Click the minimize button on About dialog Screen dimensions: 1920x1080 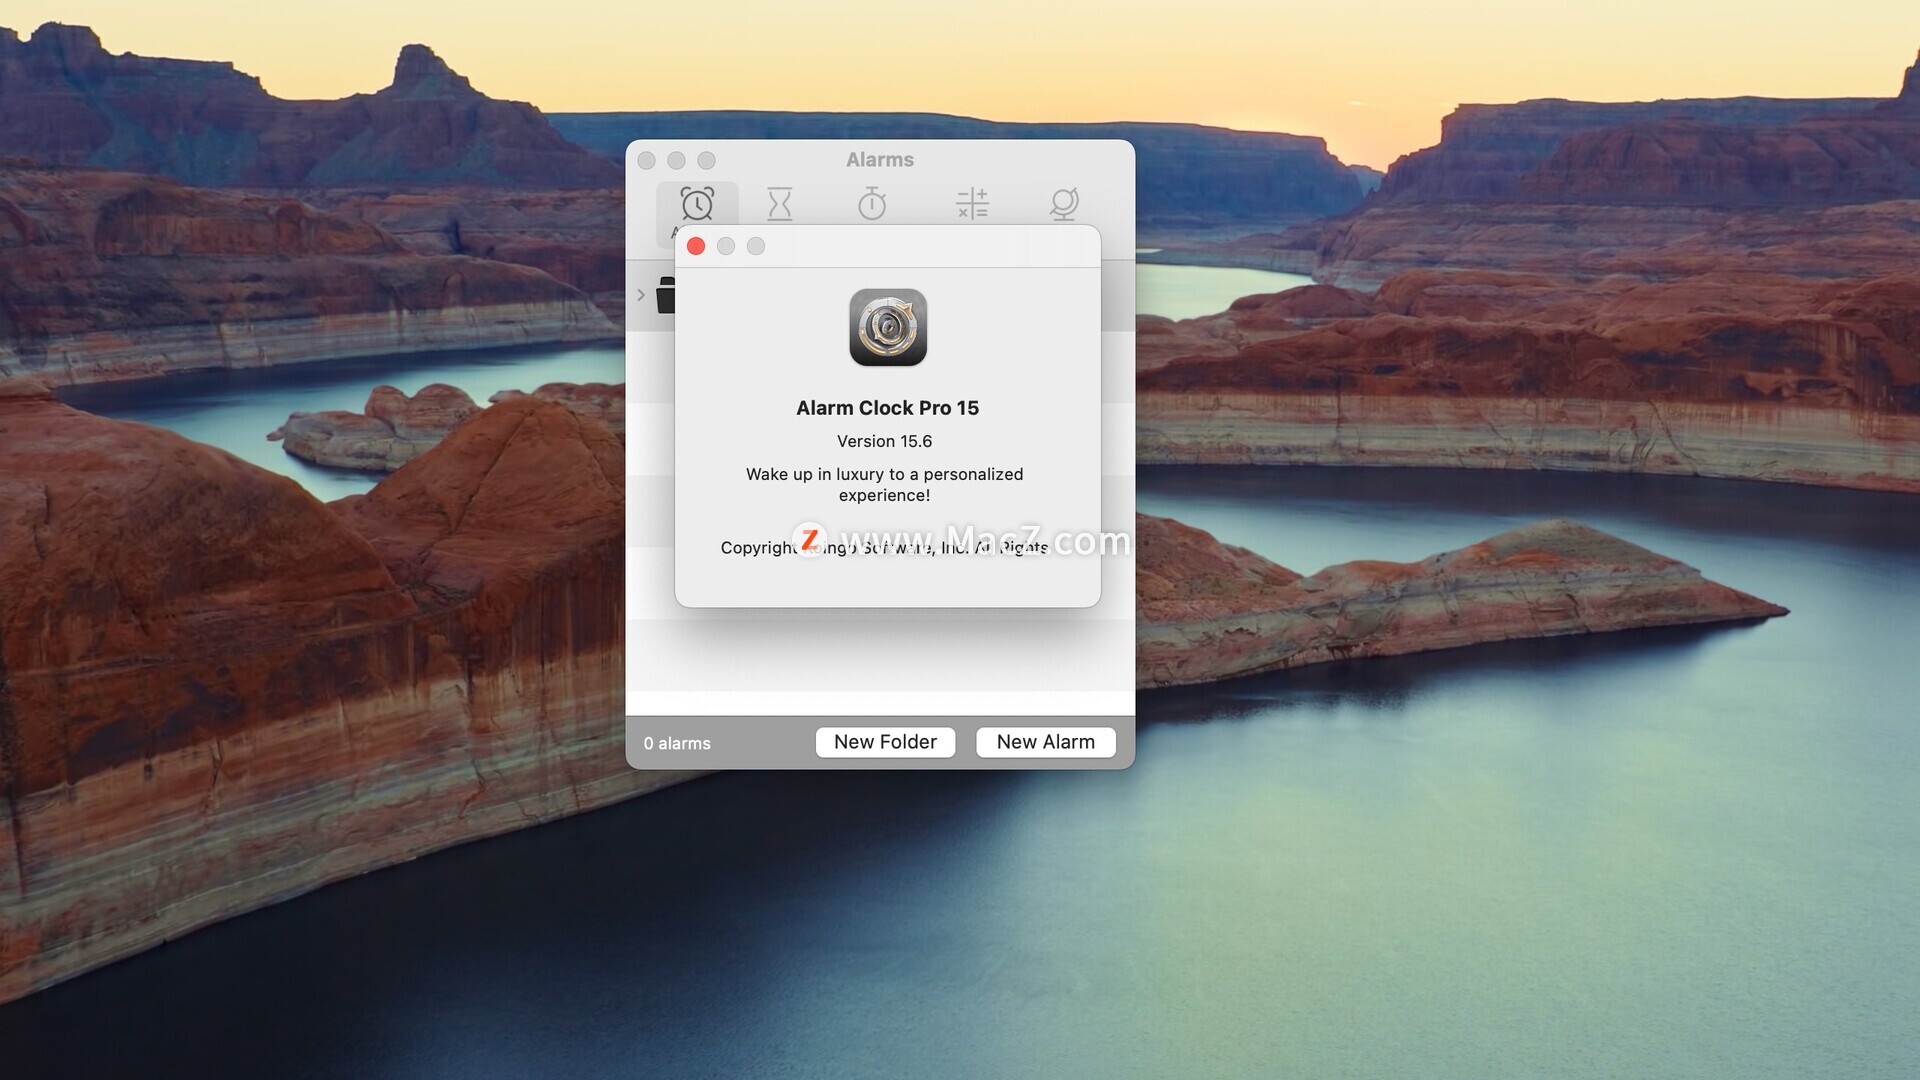coord(726,246)
